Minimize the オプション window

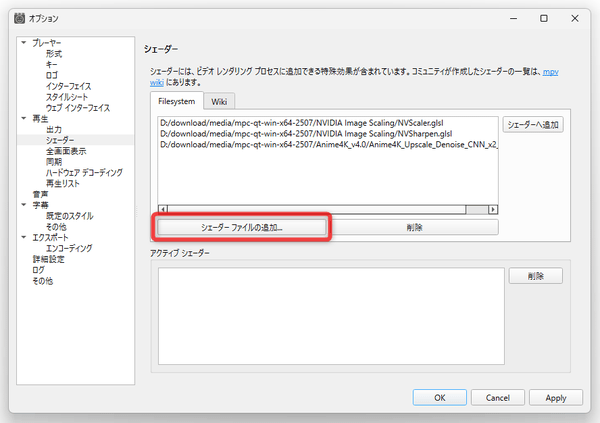click(x=514, y=18)
